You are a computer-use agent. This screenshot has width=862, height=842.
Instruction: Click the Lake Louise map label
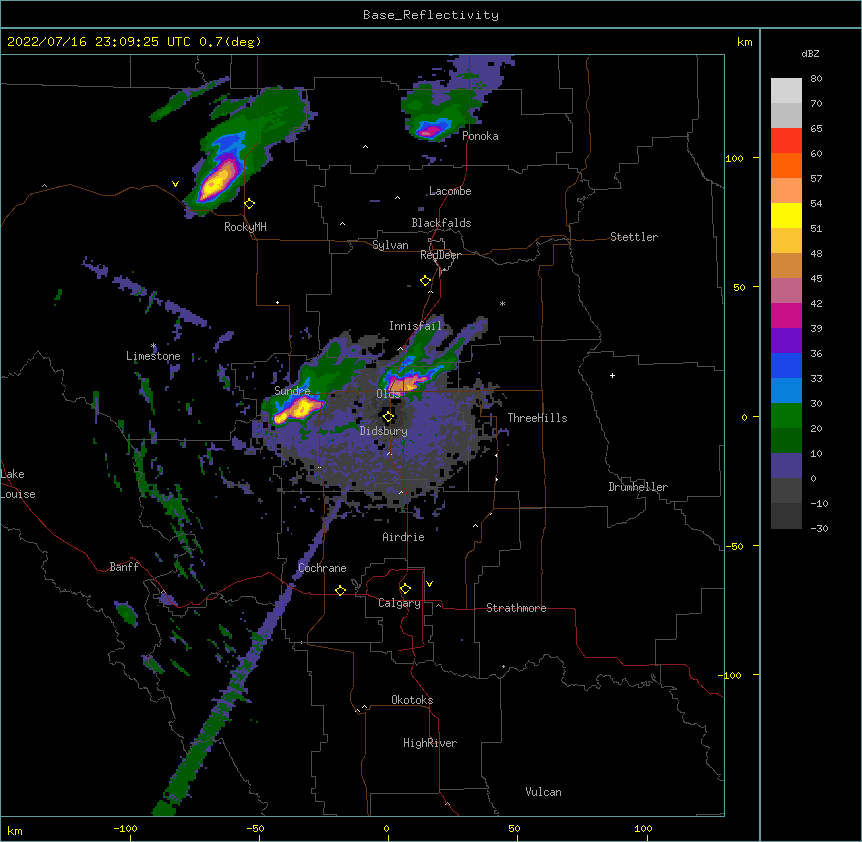pos(18,484)
